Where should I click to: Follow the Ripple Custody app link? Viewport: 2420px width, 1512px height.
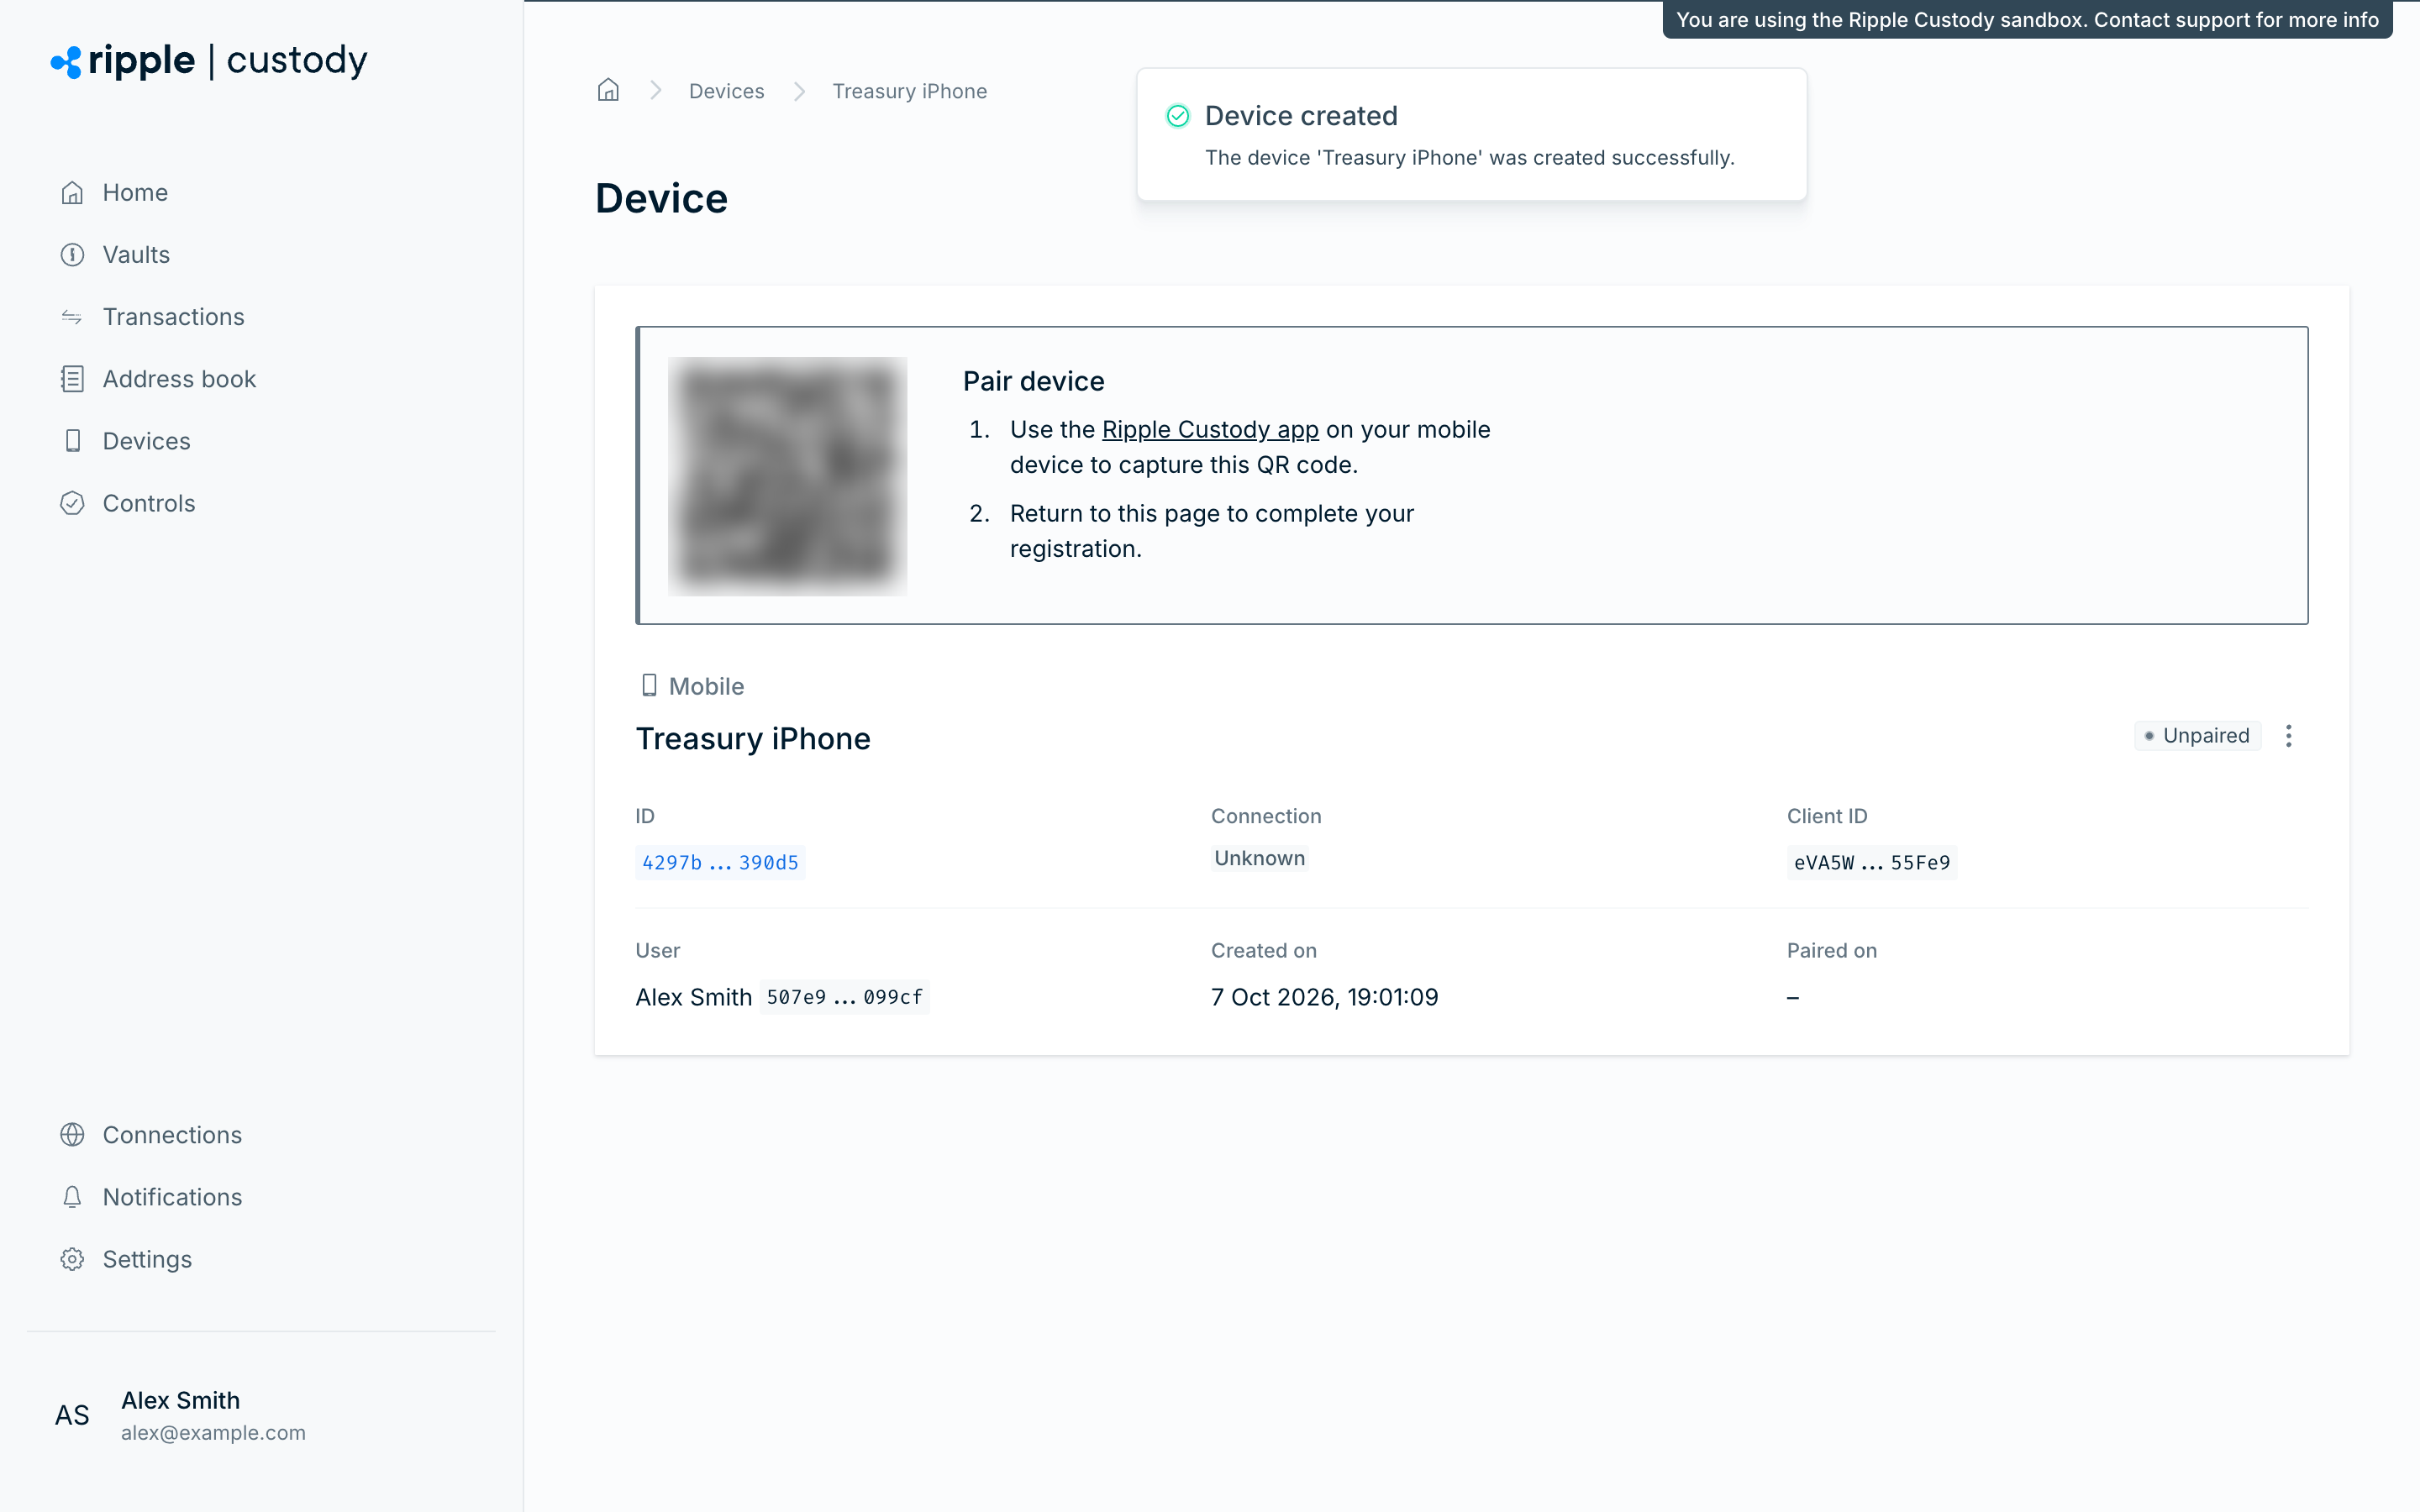coord(1210,429)
